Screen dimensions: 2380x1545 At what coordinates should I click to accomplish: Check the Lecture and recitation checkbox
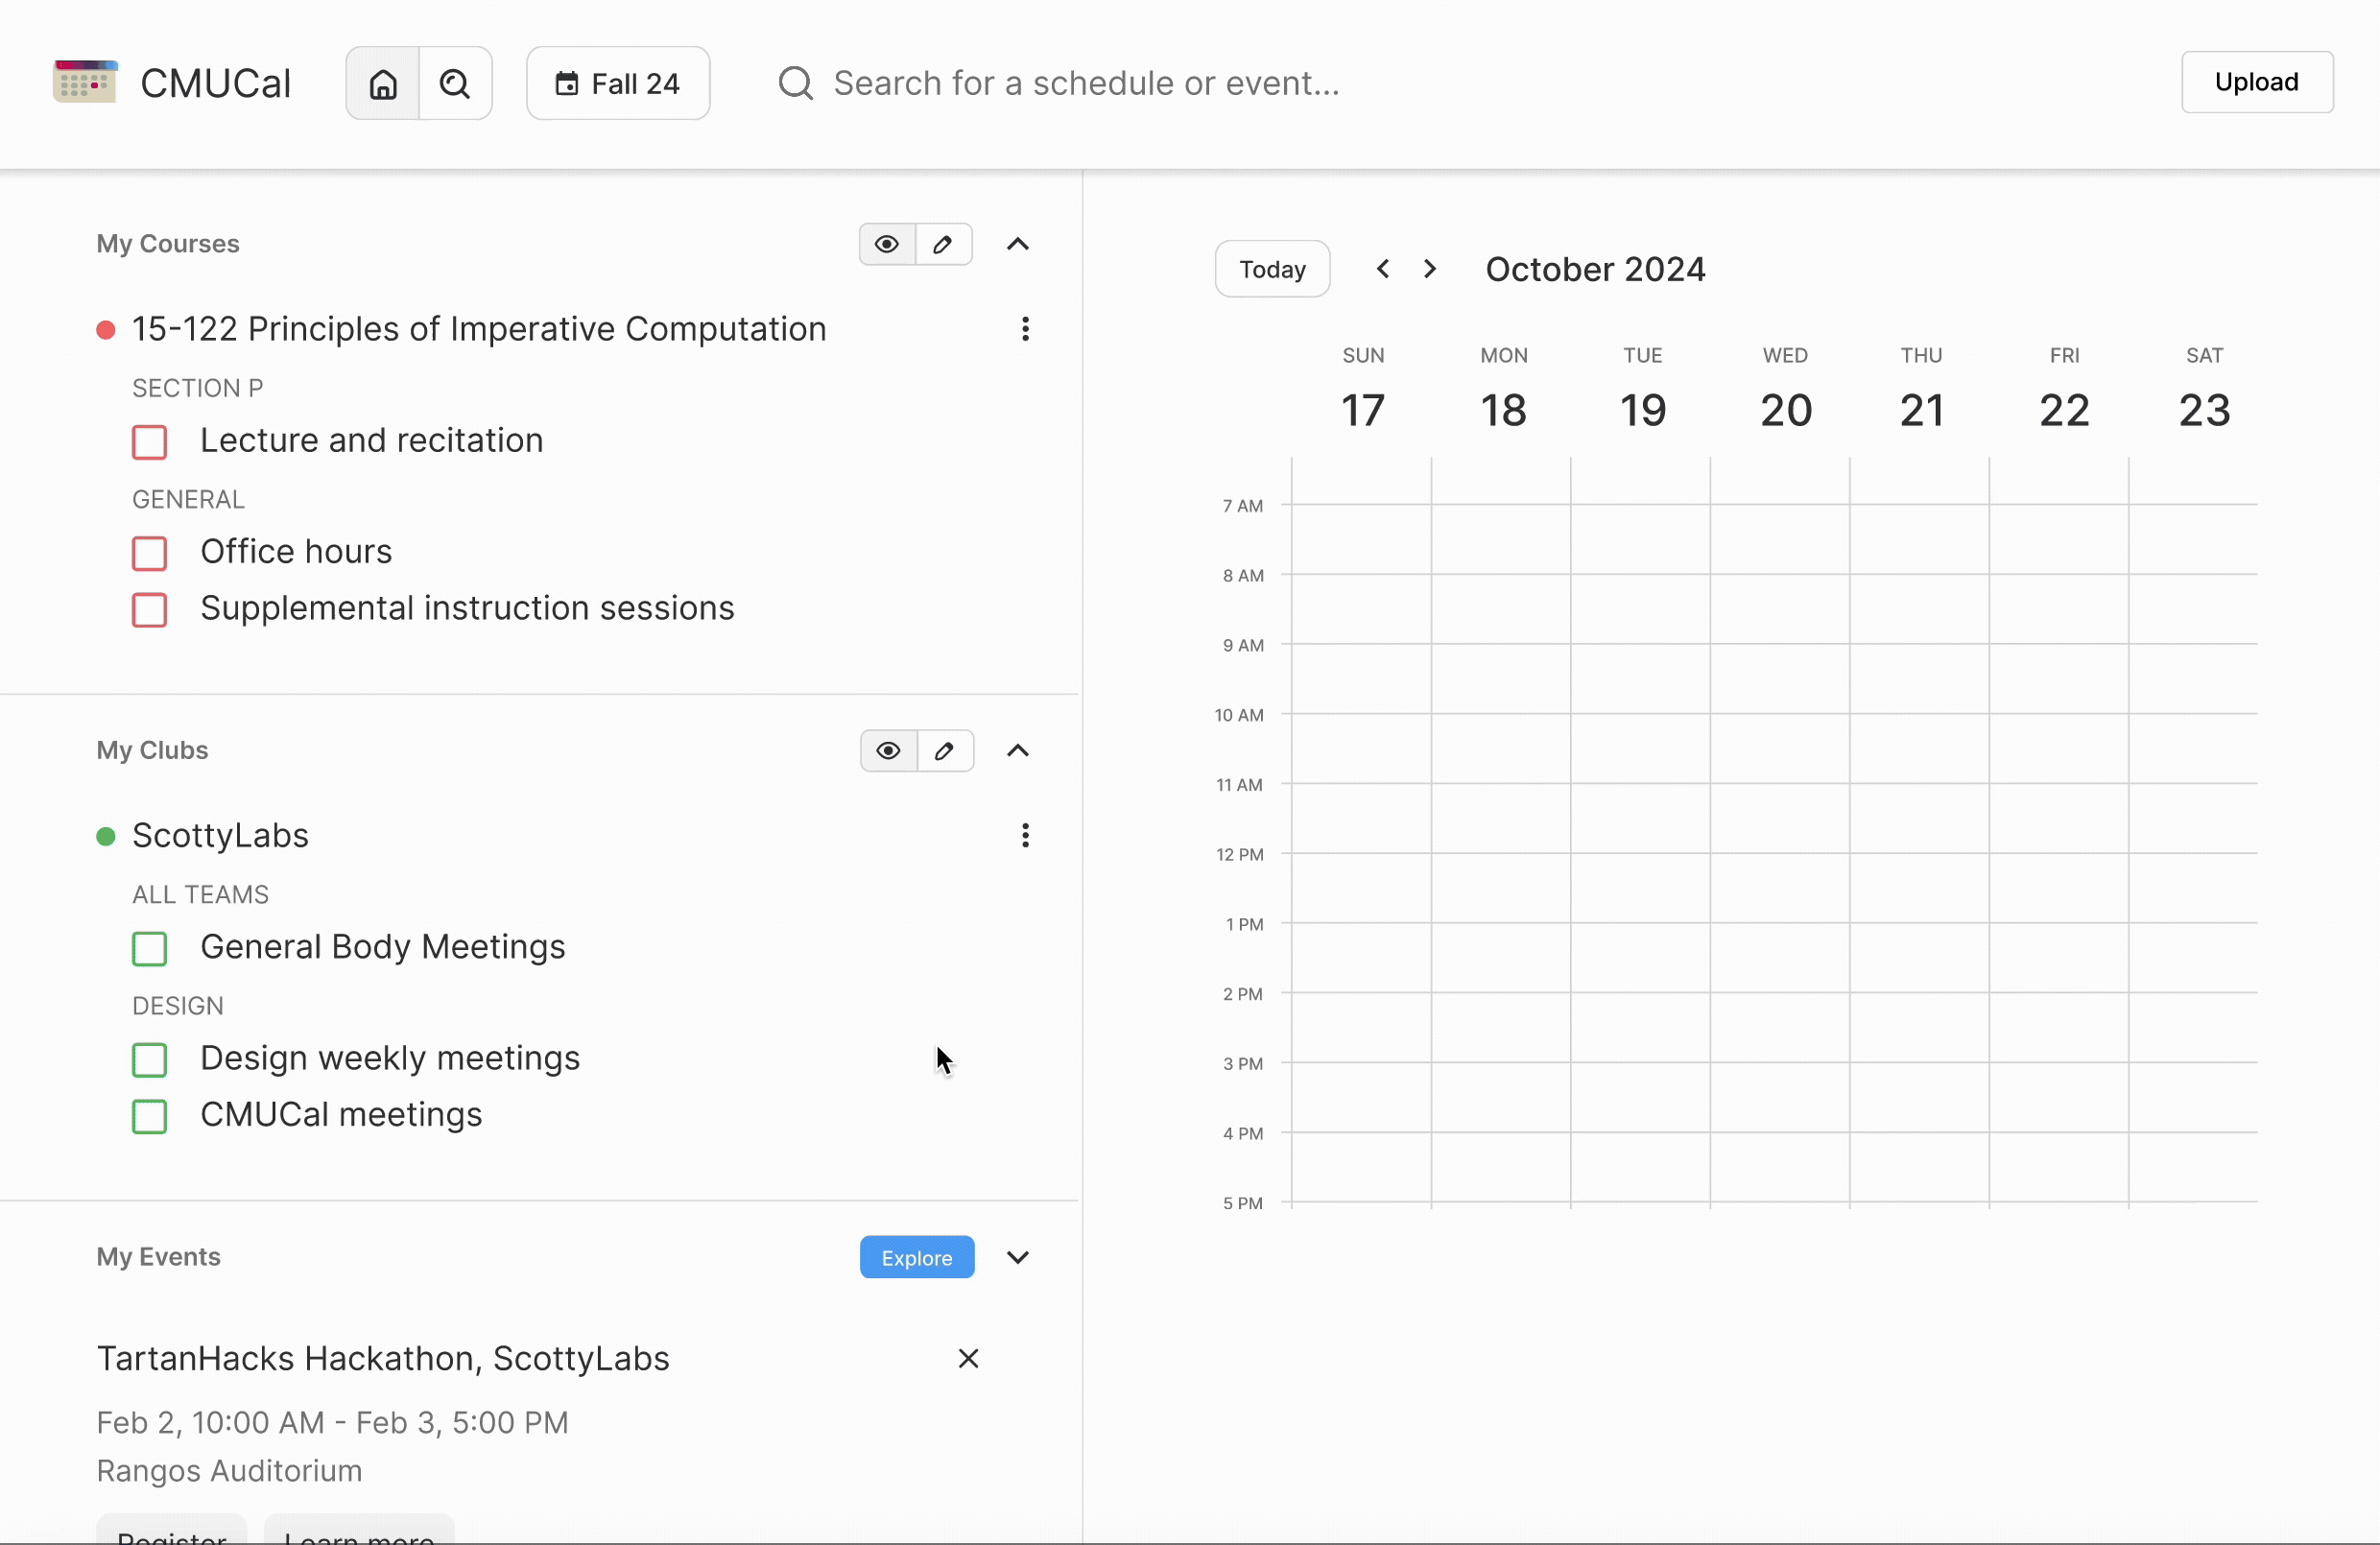150,442
